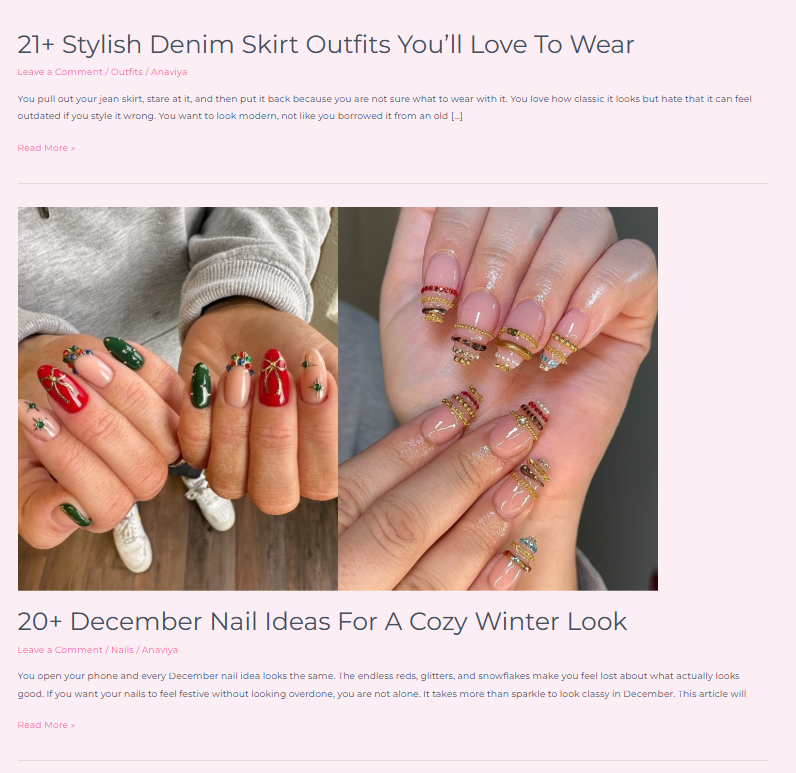The width and height of the screenshot is (796, 773).
Task: Open the 21+ Stylish Denim Skirt Outfits post title
Action: click(325, 44)
